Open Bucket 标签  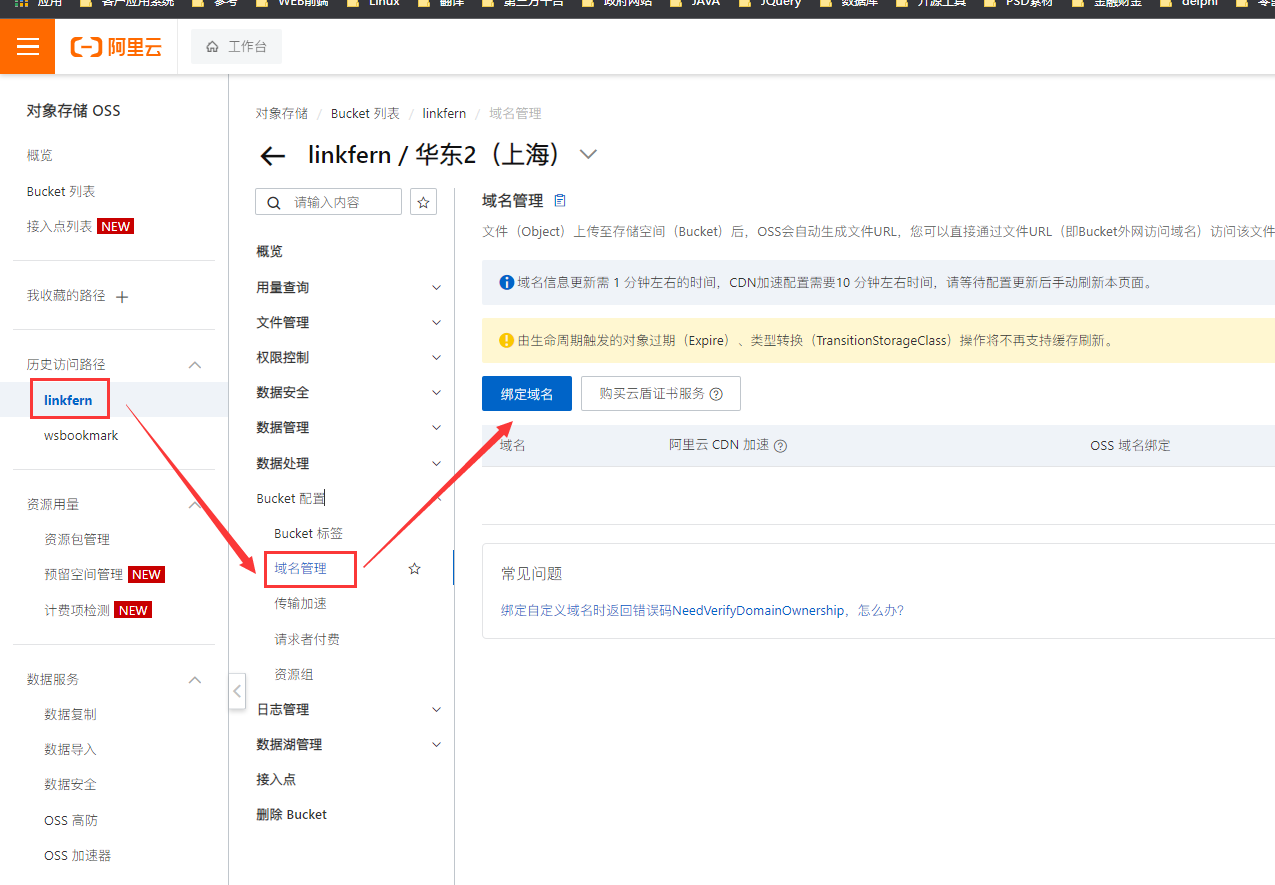click(308, 534)
